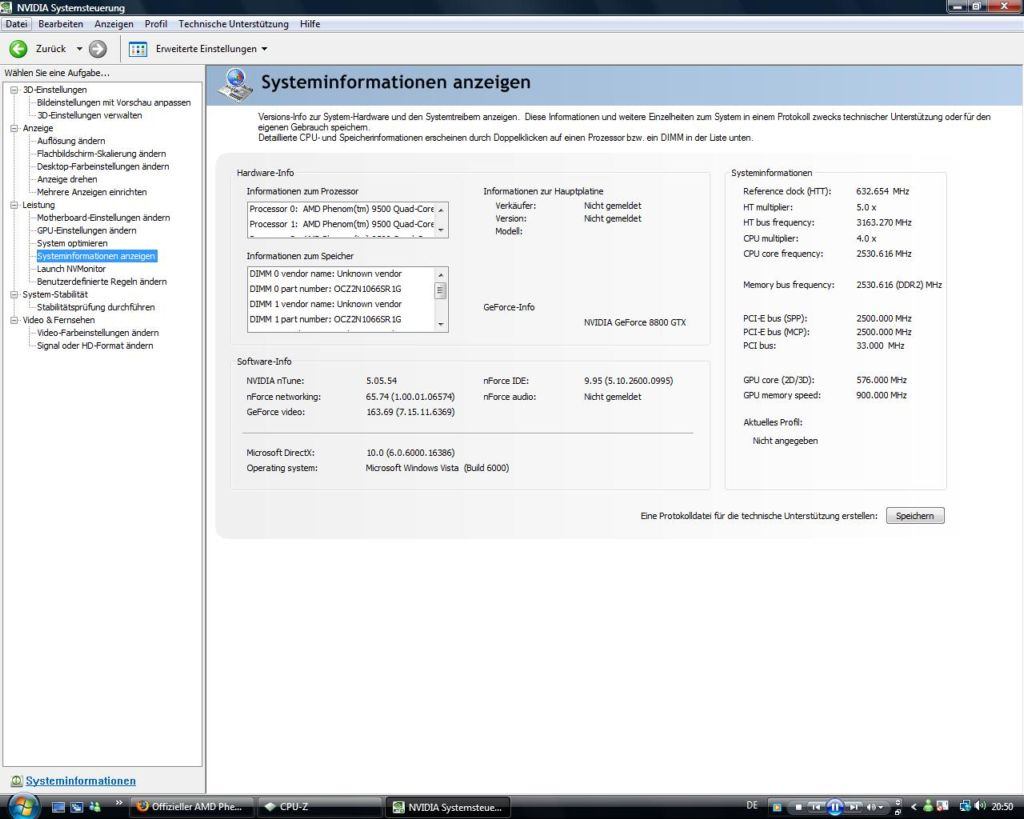This screenshot has height=819, width=1024.
Task: Select GPU-Einstellungen ändern
Action: point(86,231)
